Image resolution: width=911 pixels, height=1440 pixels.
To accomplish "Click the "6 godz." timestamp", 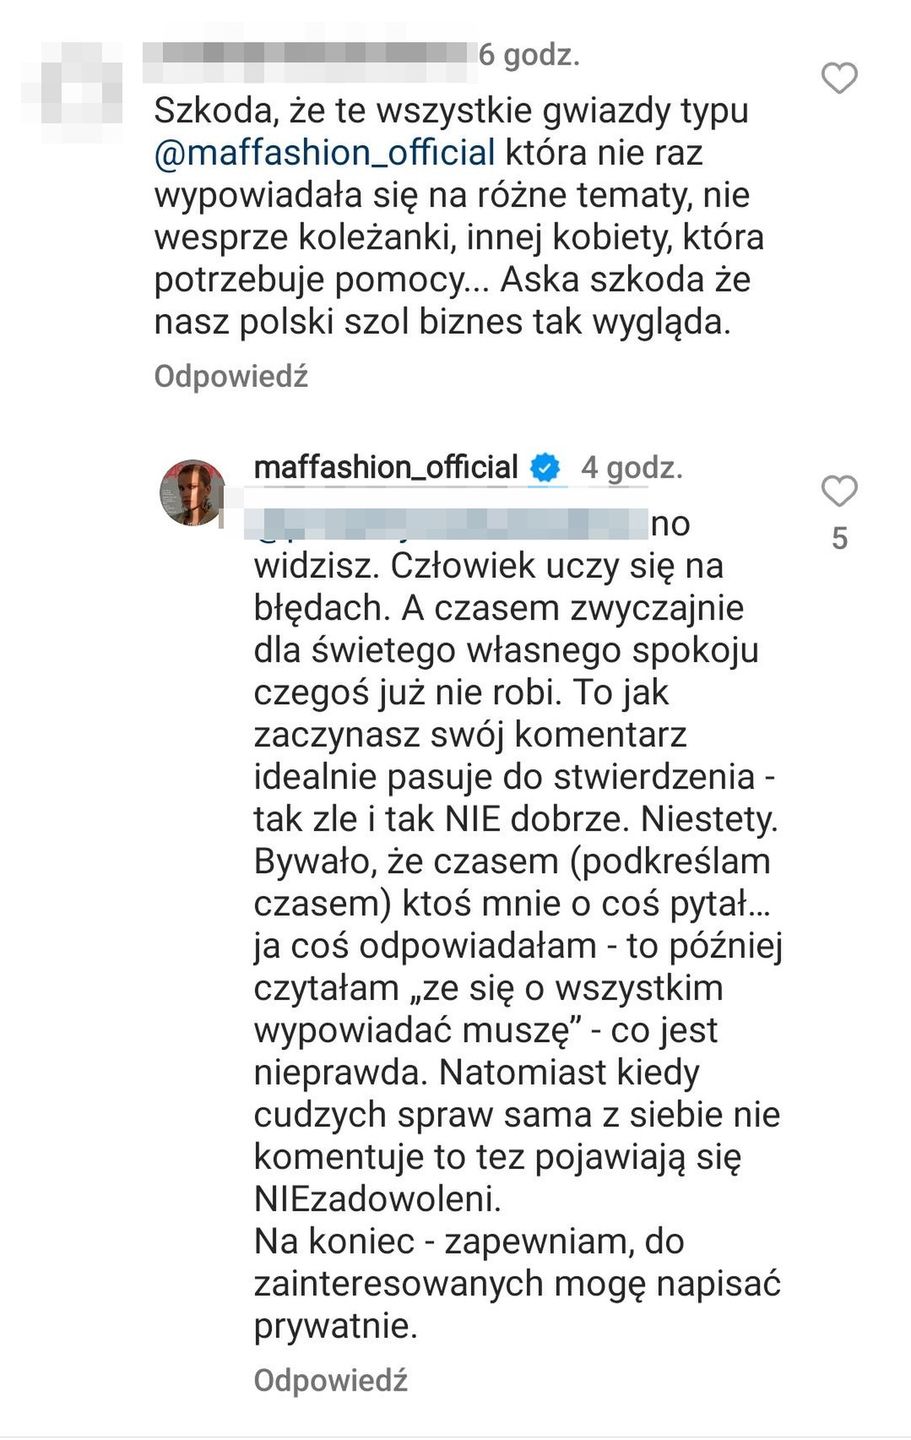I will point(529,54).
